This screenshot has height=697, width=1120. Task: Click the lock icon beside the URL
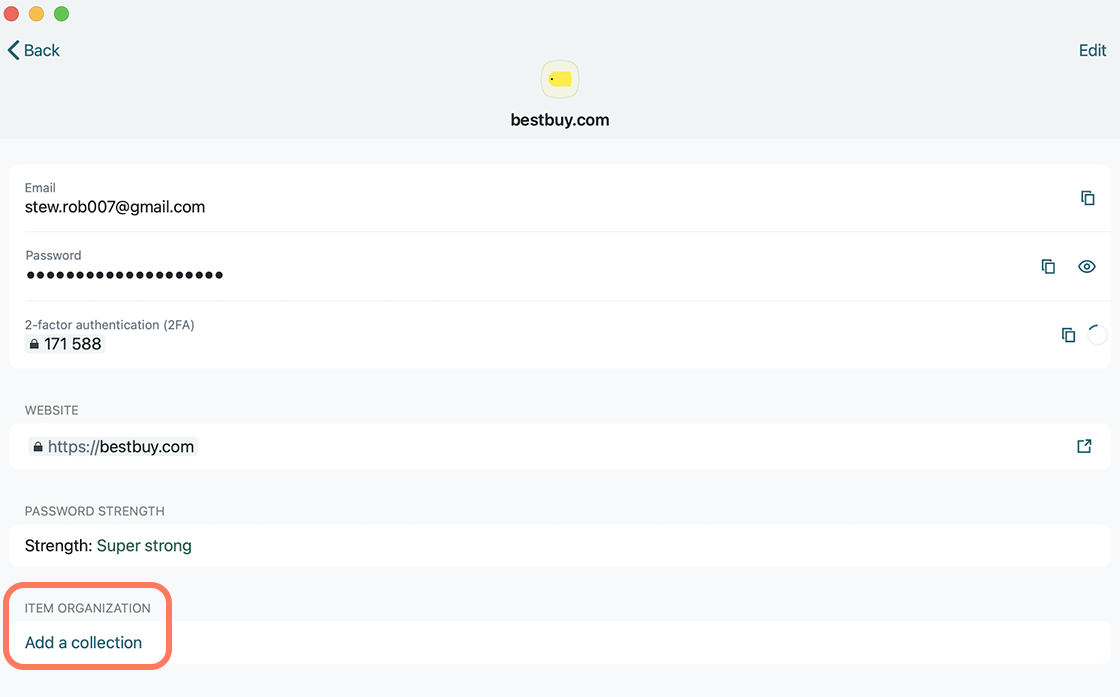(x=38, y=446)
